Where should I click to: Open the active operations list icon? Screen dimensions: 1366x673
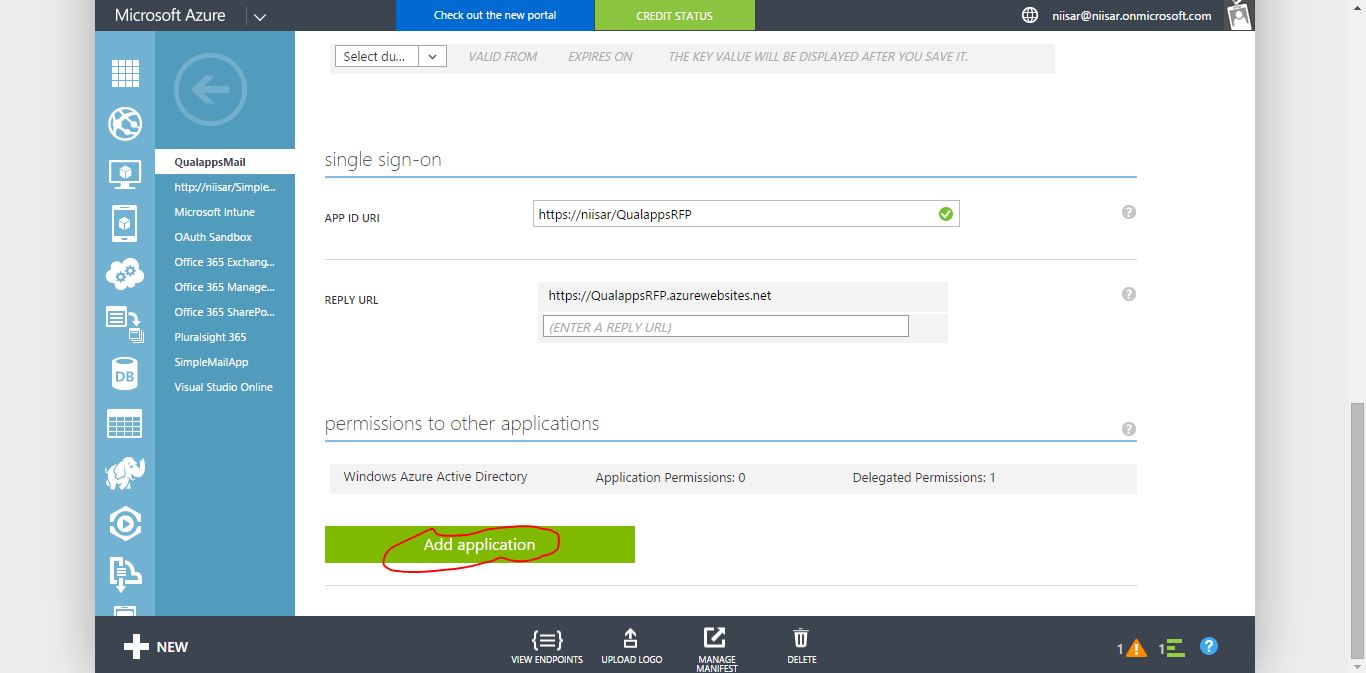1176,648
